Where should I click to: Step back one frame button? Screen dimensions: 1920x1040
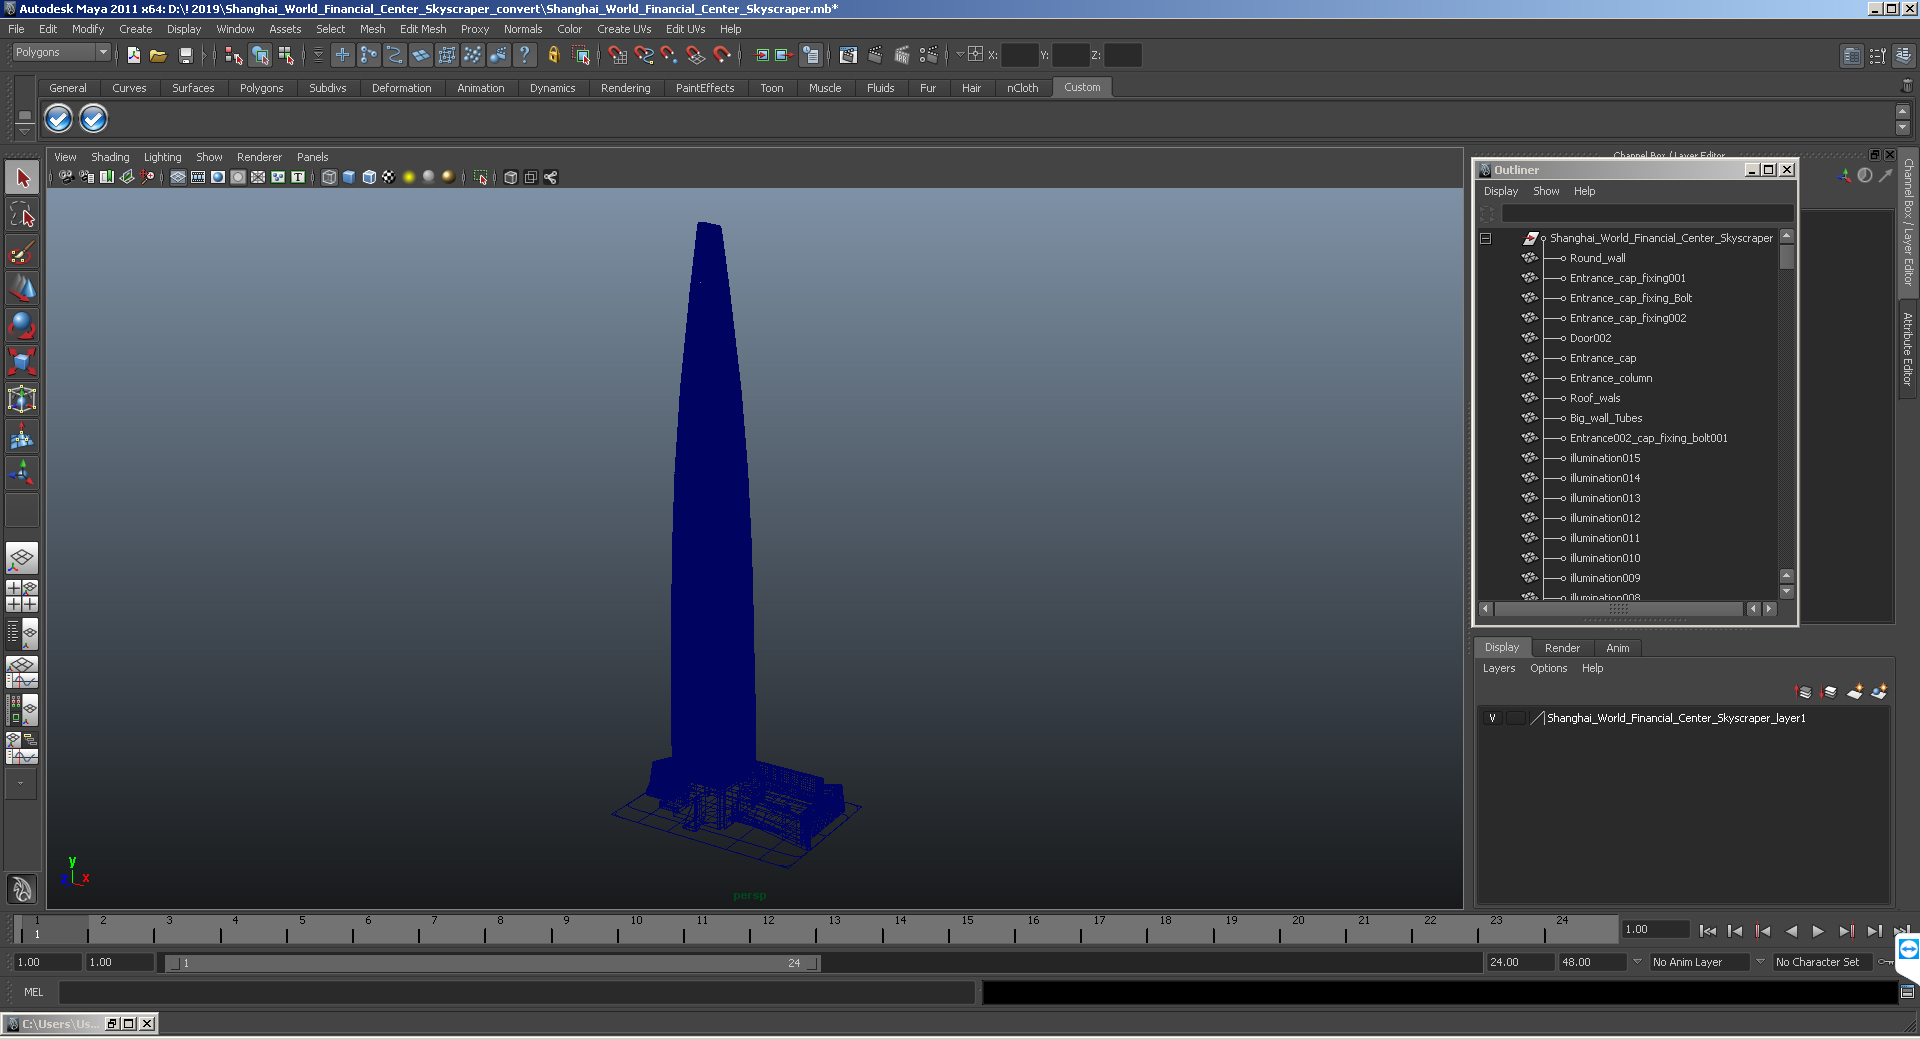click(1735, 931)
